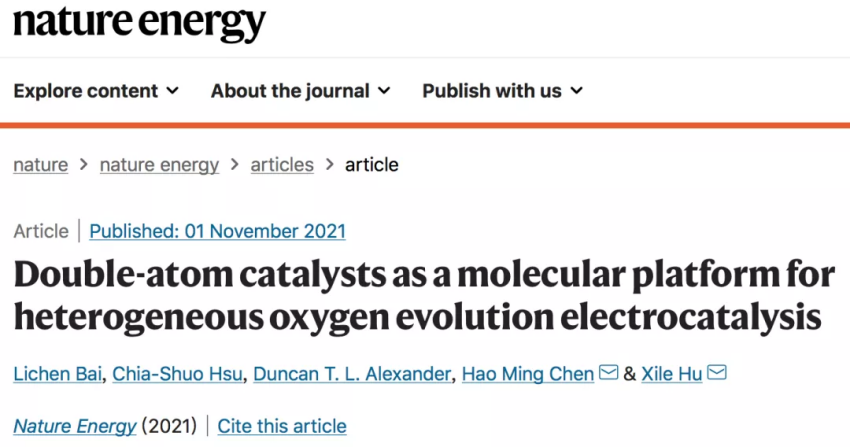851x448 pixels.
Task: Open the Publish with us menu
Action: point(503,91)
